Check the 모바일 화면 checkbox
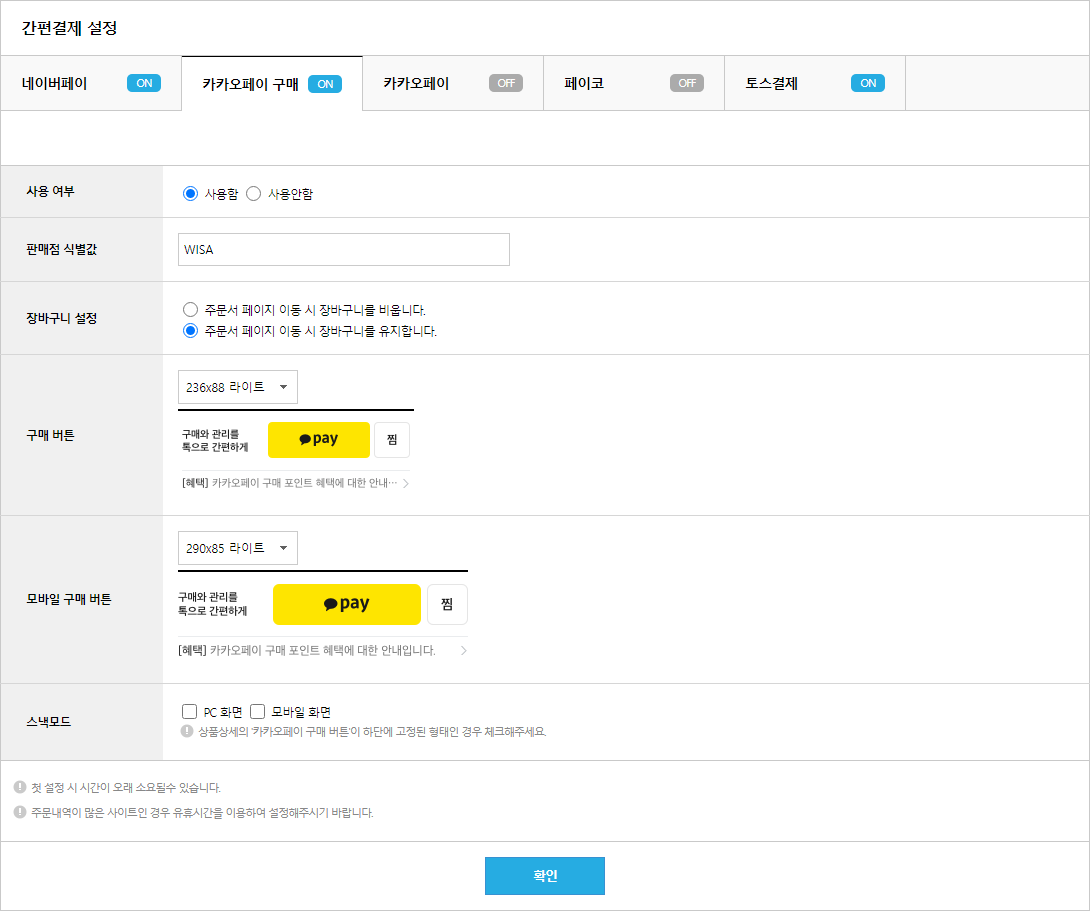 pos(257,712)
